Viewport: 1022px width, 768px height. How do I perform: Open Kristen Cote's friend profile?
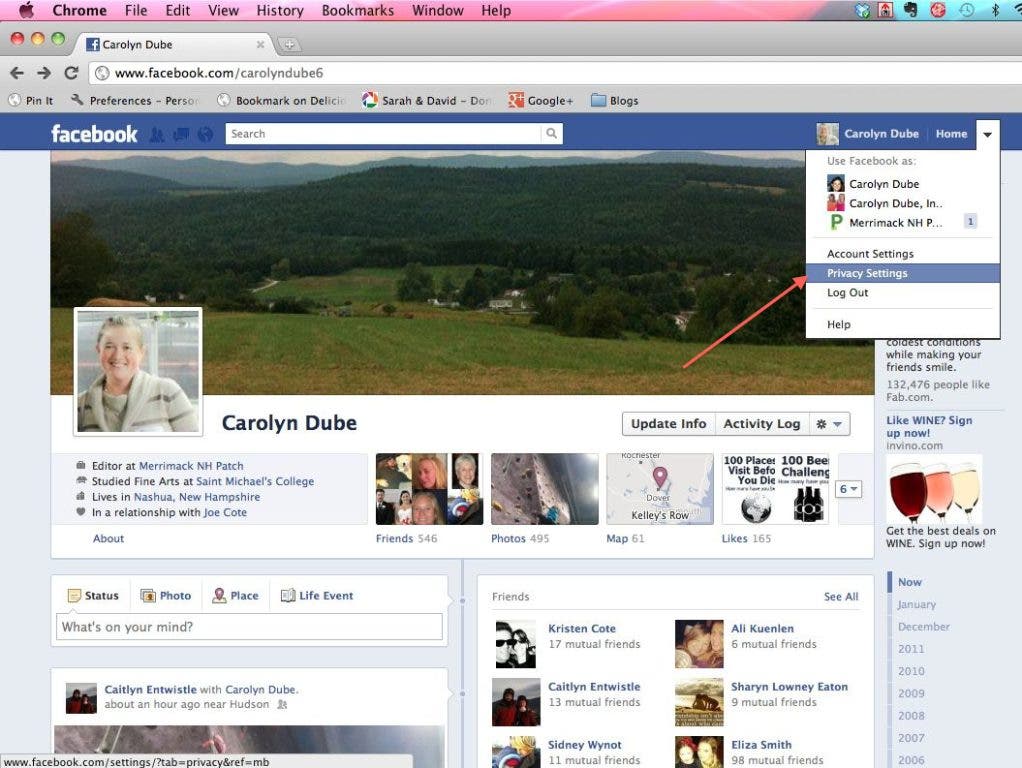click(582, 628)
